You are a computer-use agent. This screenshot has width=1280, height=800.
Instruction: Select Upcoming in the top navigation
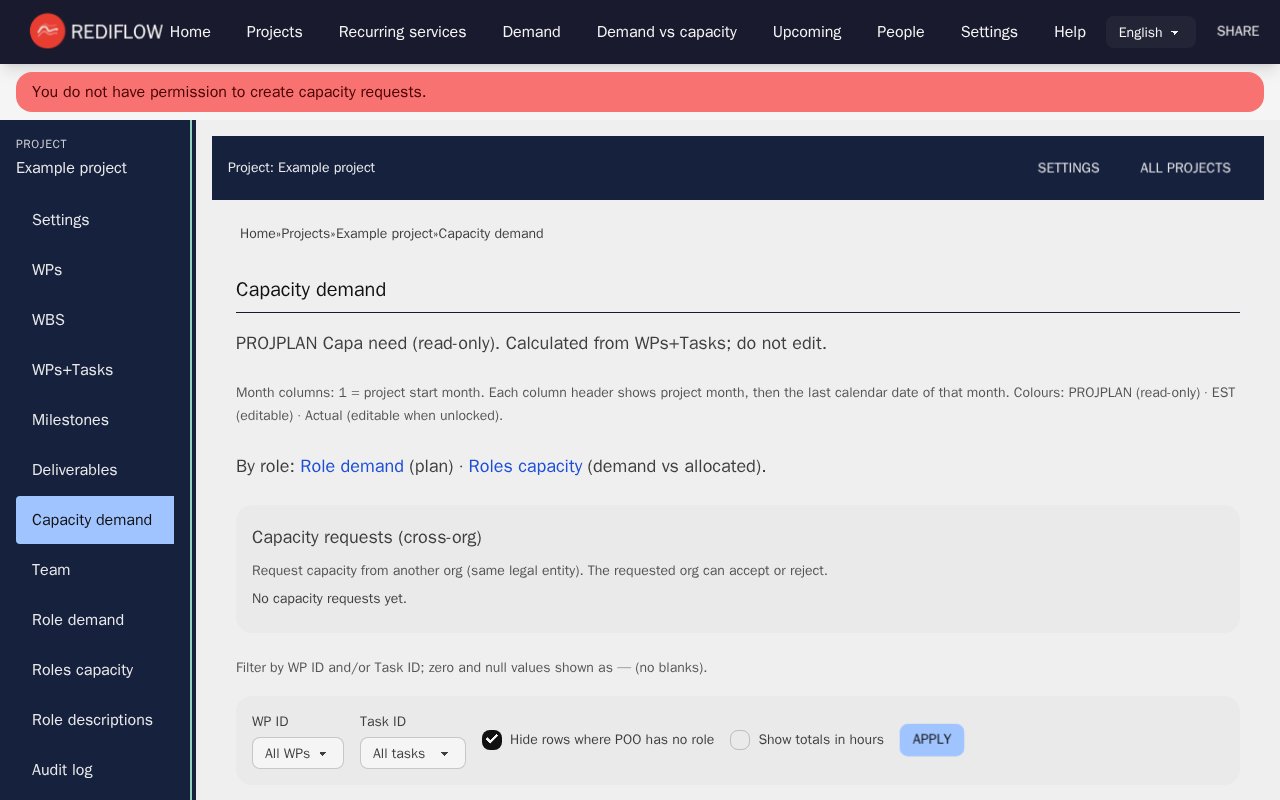pyautogui.click(x=807, y=32)
